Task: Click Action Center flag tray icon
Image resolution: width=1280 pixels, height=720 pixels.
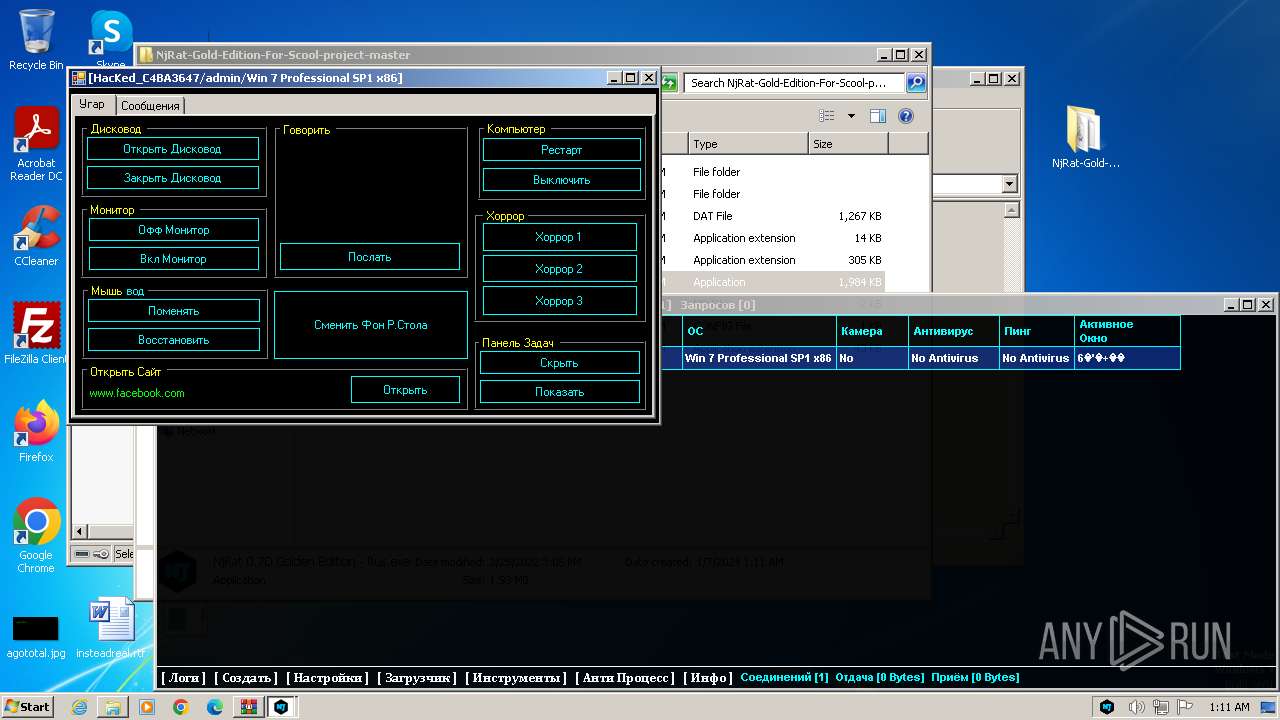Action: click(1185, 707)
